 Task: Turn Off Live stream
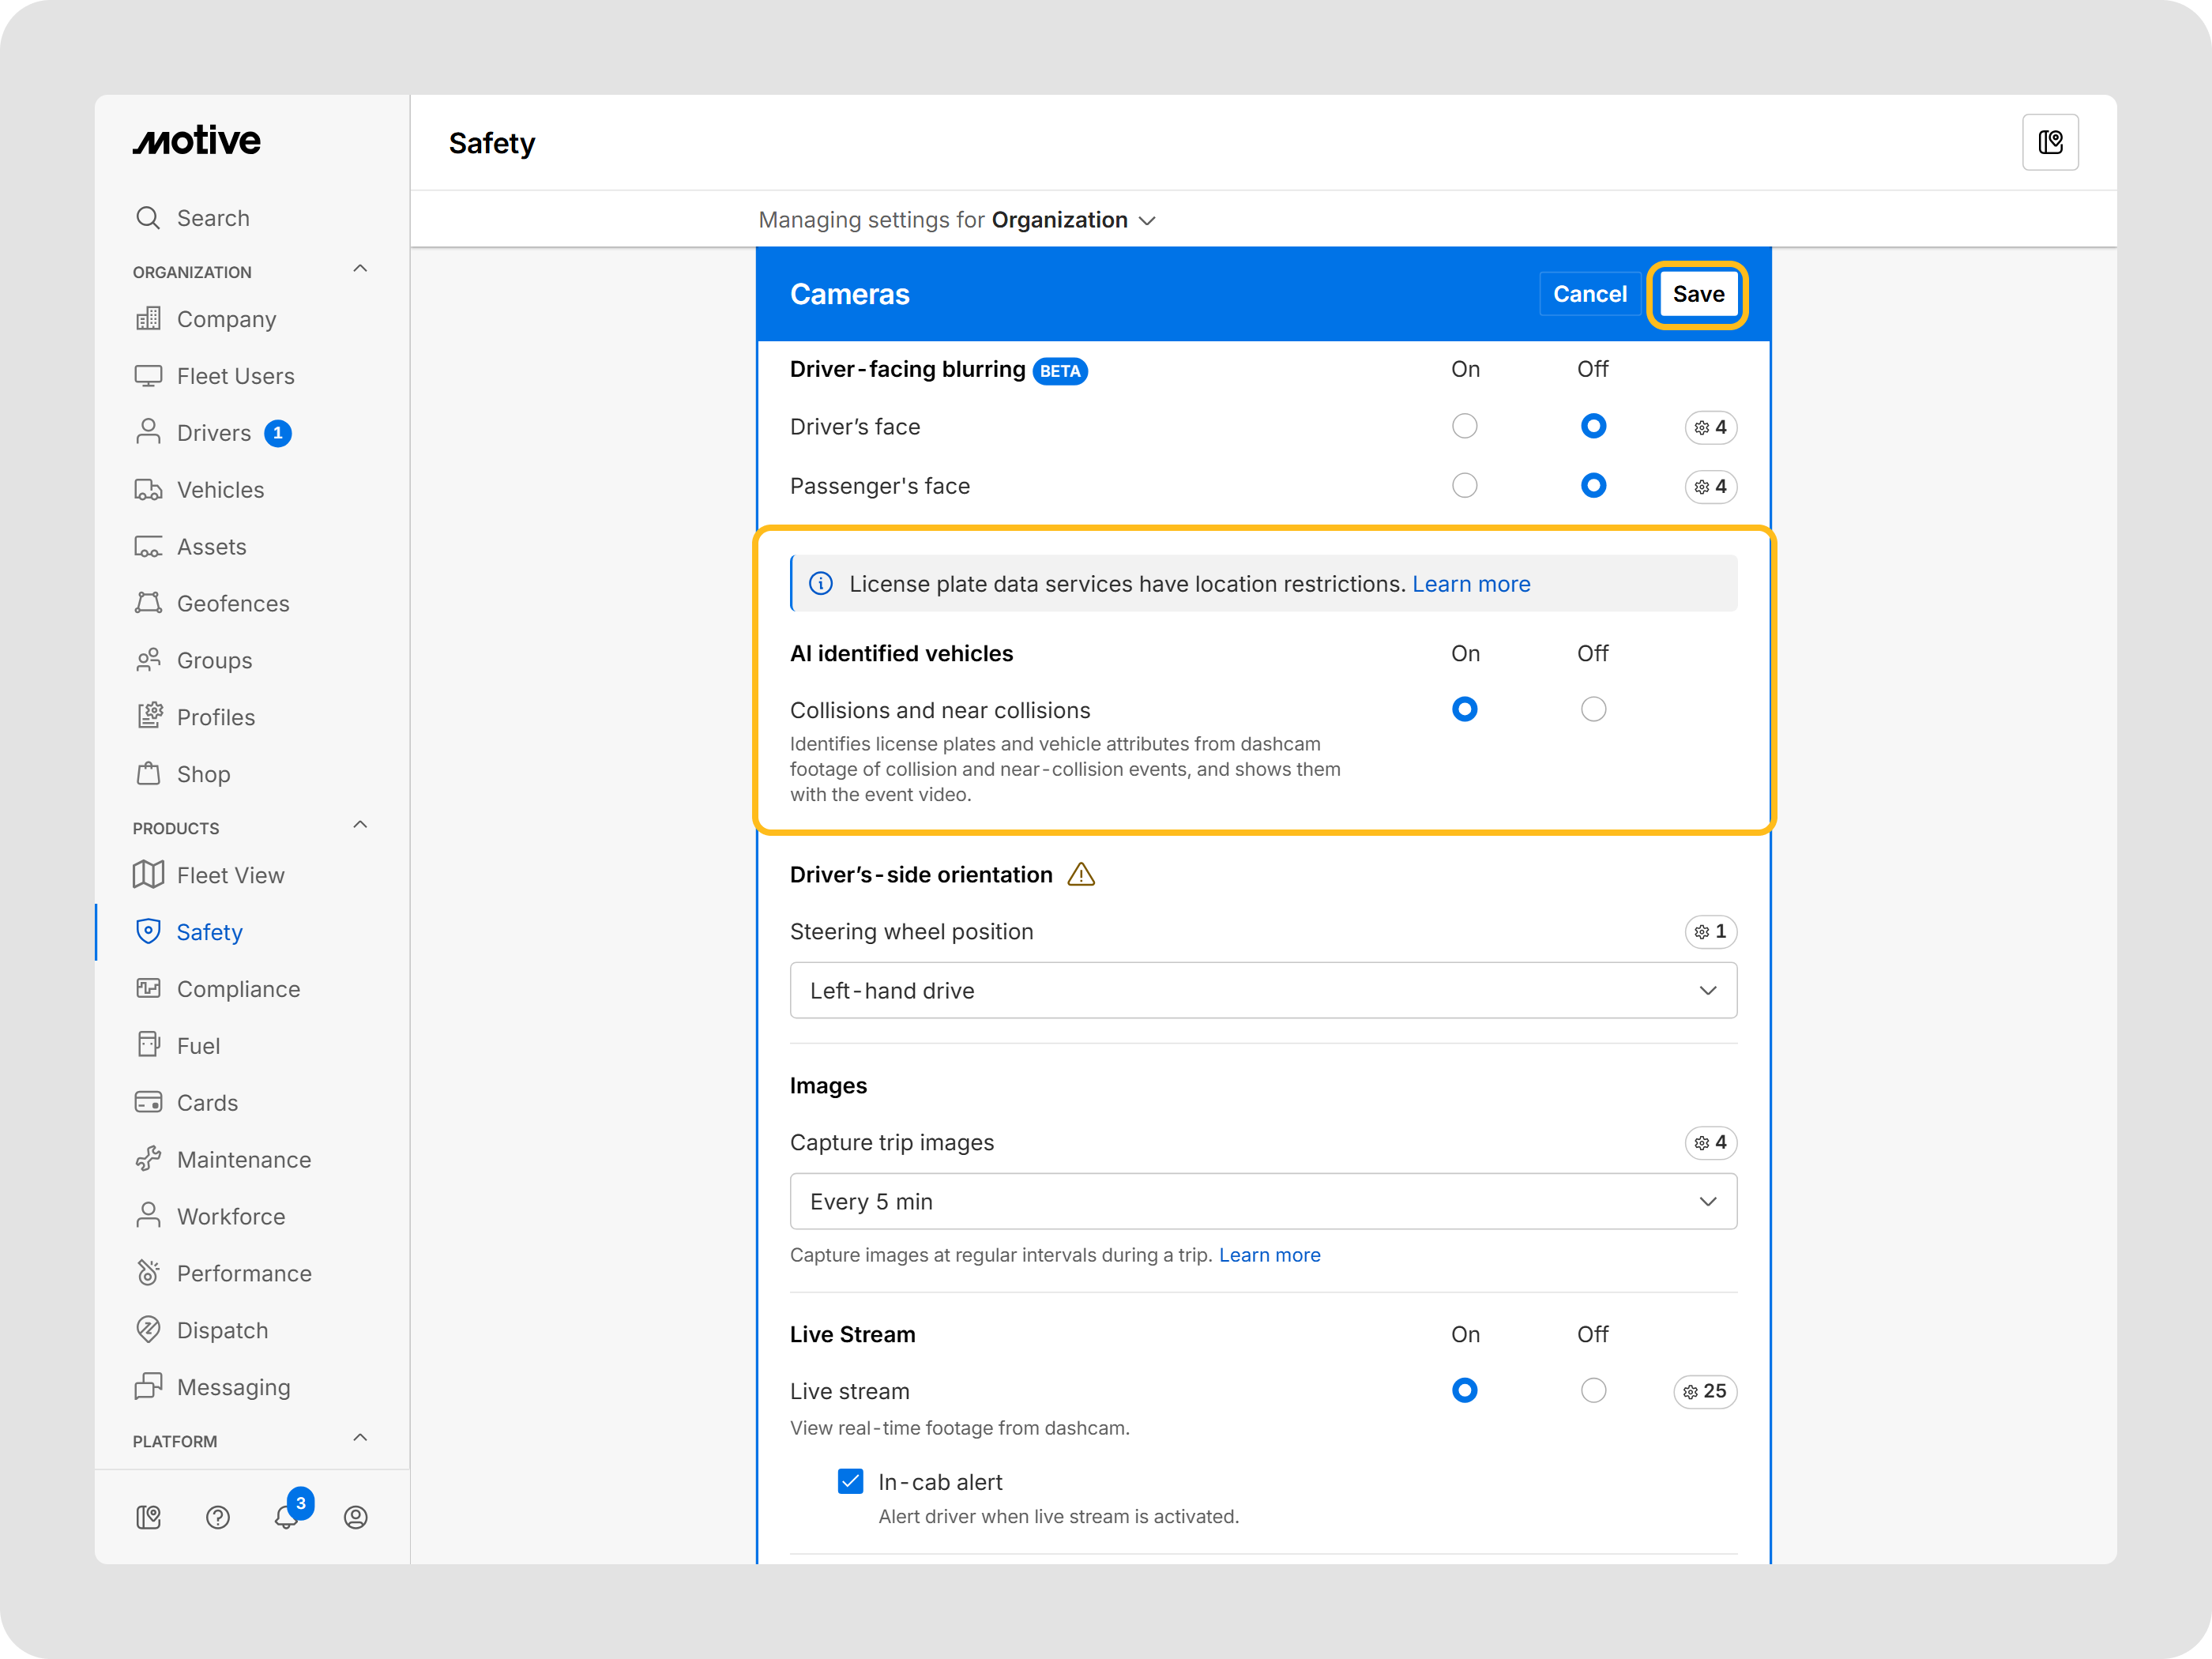coord(1593,1390)
